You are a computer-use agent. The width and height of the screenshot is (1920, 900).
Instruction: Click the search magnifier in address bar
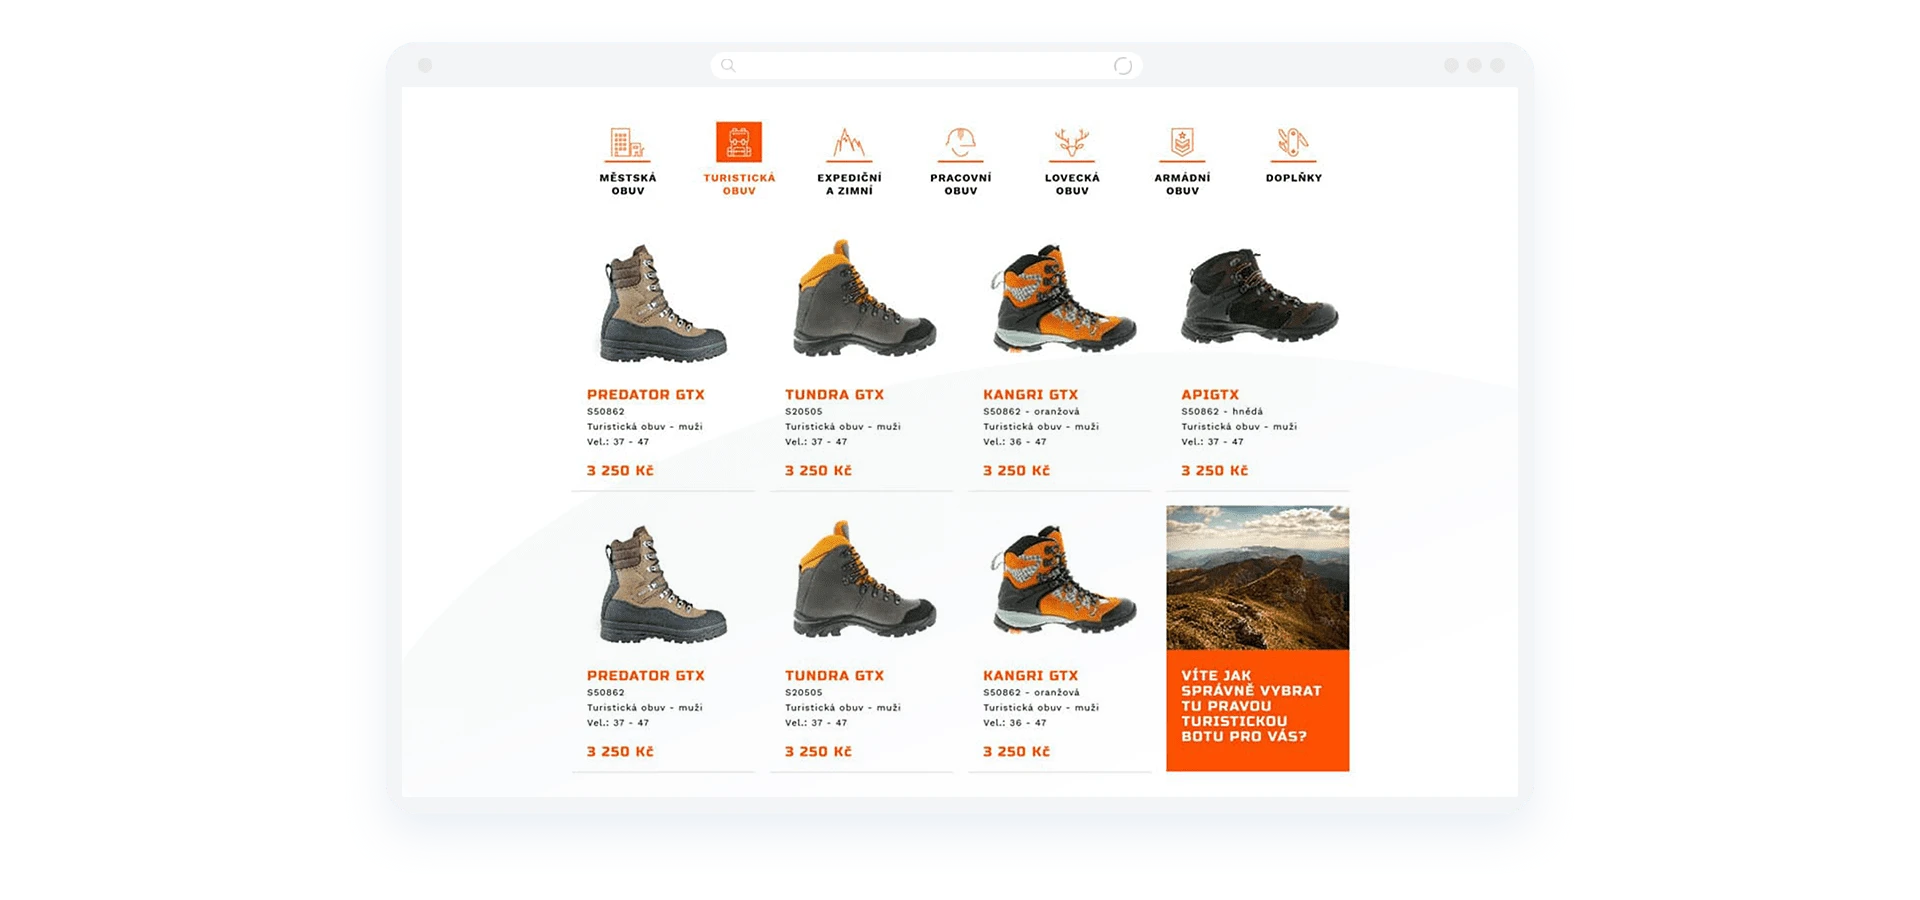729,66
